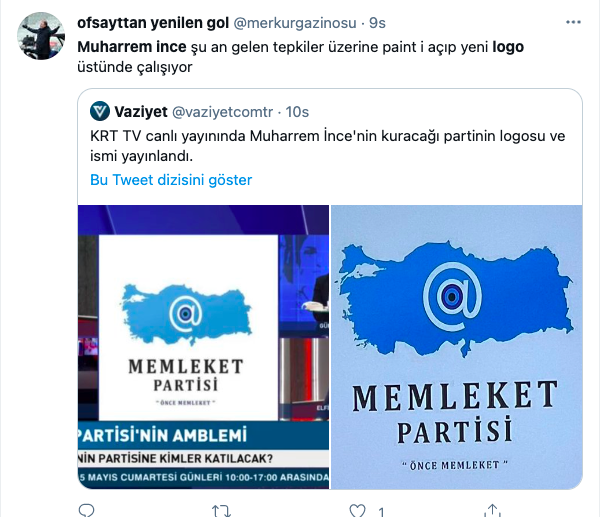Click the retweet arrows icon

pyautogui.click(x=221, y=511)
